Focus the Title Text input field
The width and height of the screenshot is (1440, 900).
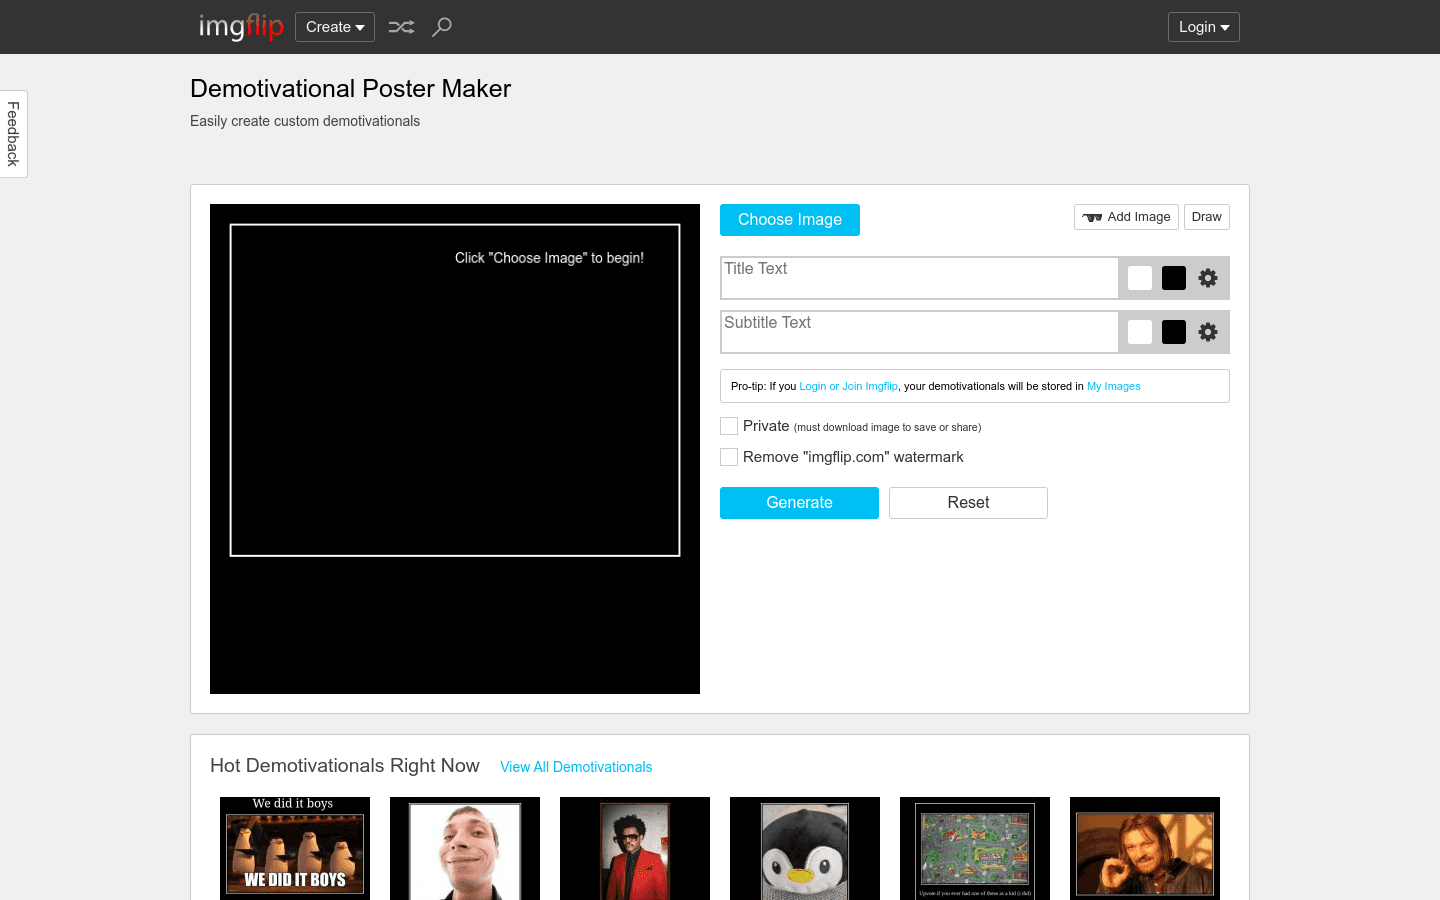pyautogui.click(x=918, y=278)
